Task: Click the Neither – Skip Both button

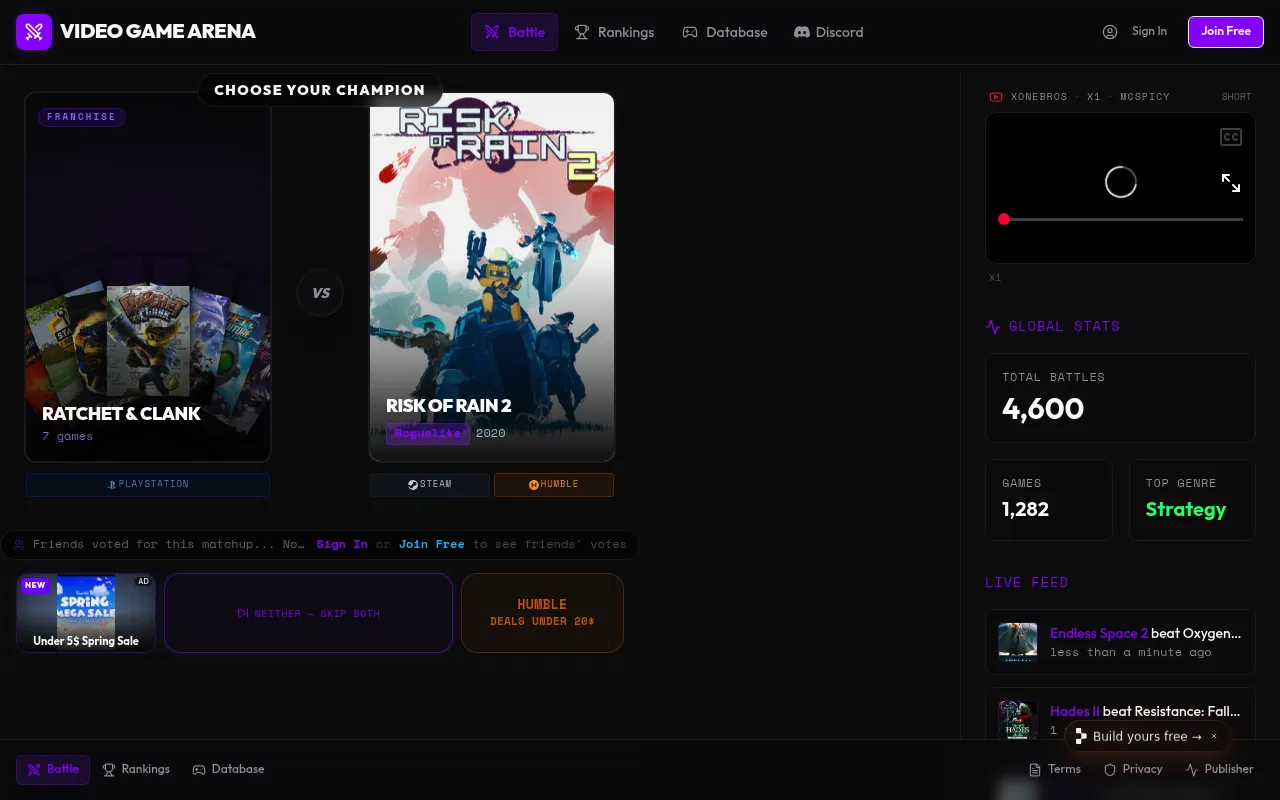Action: [308, 613]
